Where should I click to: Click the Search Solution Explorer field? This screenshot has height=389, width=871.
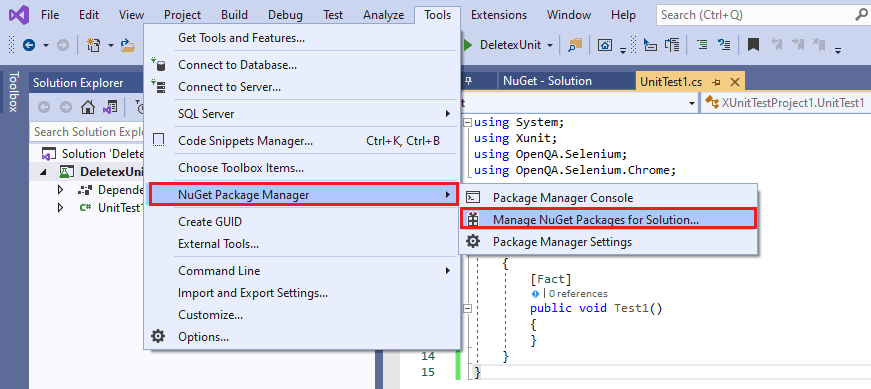88,132
